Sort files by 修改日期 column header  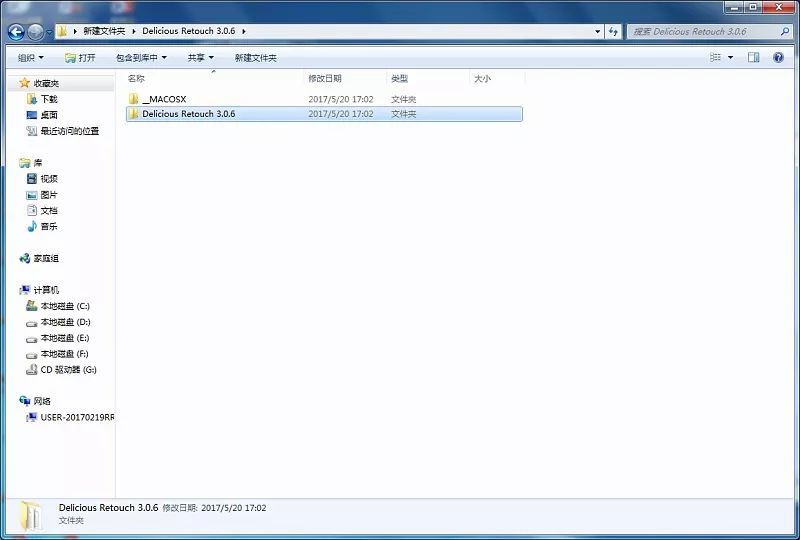(324, 78)
